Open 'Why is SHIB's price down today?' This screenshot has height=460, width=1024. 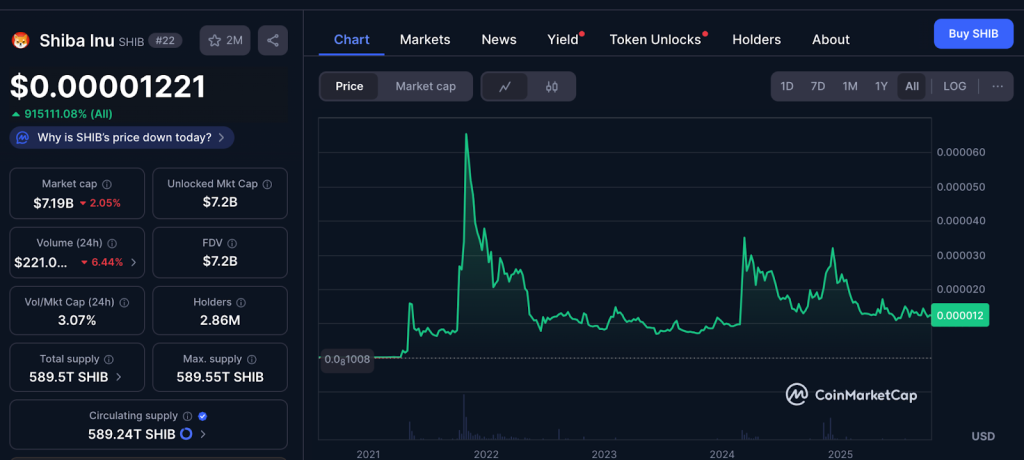(x=122, y=137)
